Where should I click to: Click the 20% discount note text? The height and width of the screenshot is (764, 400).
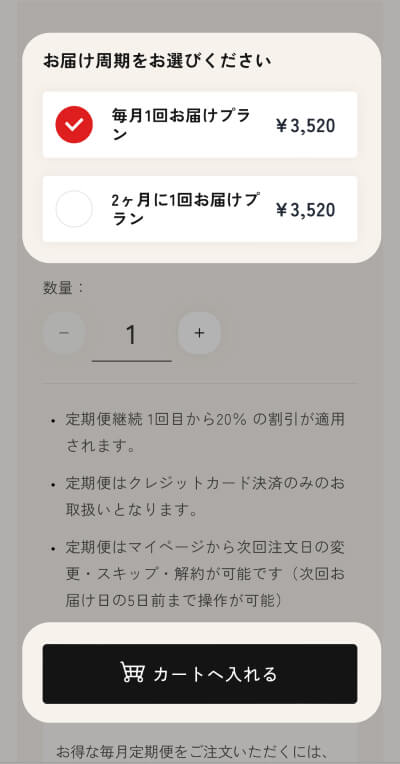pos(205,433)
